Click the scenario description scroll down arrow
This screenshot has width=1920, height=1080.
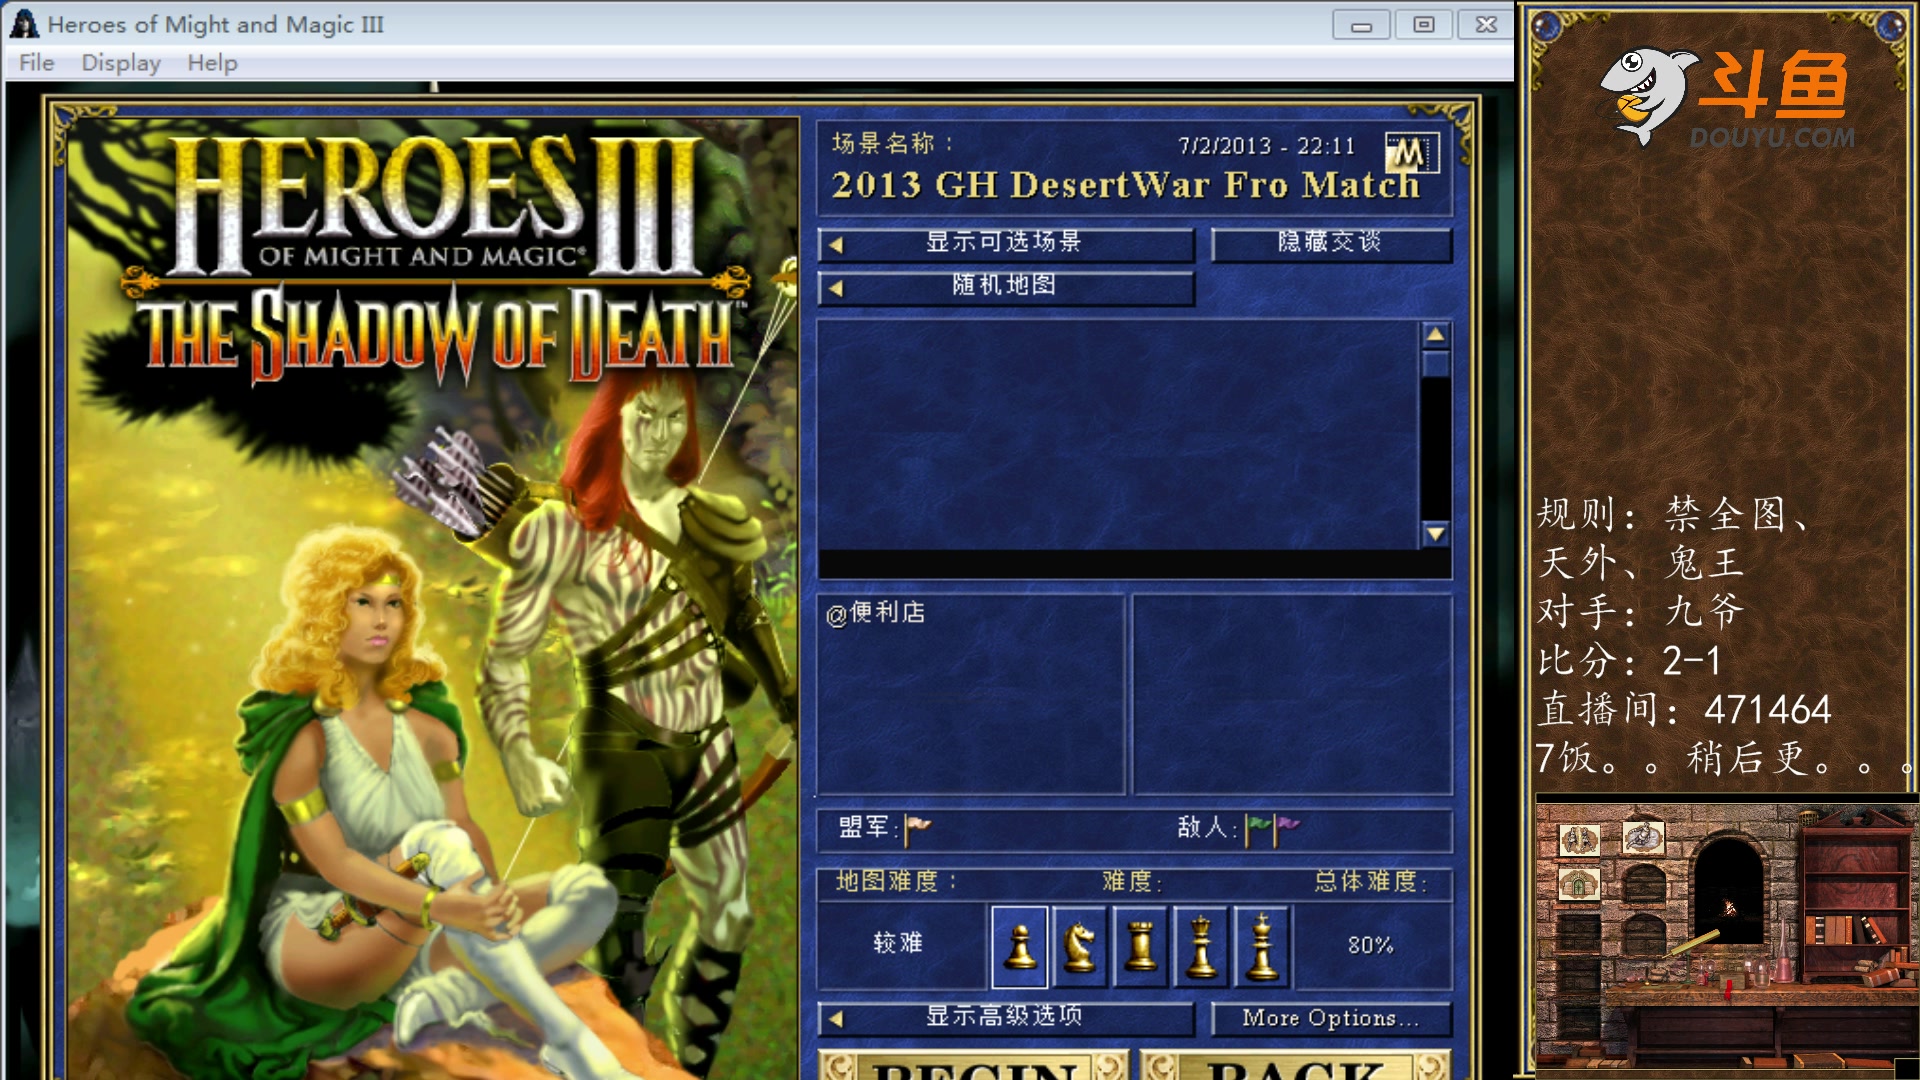(1435, 534)
